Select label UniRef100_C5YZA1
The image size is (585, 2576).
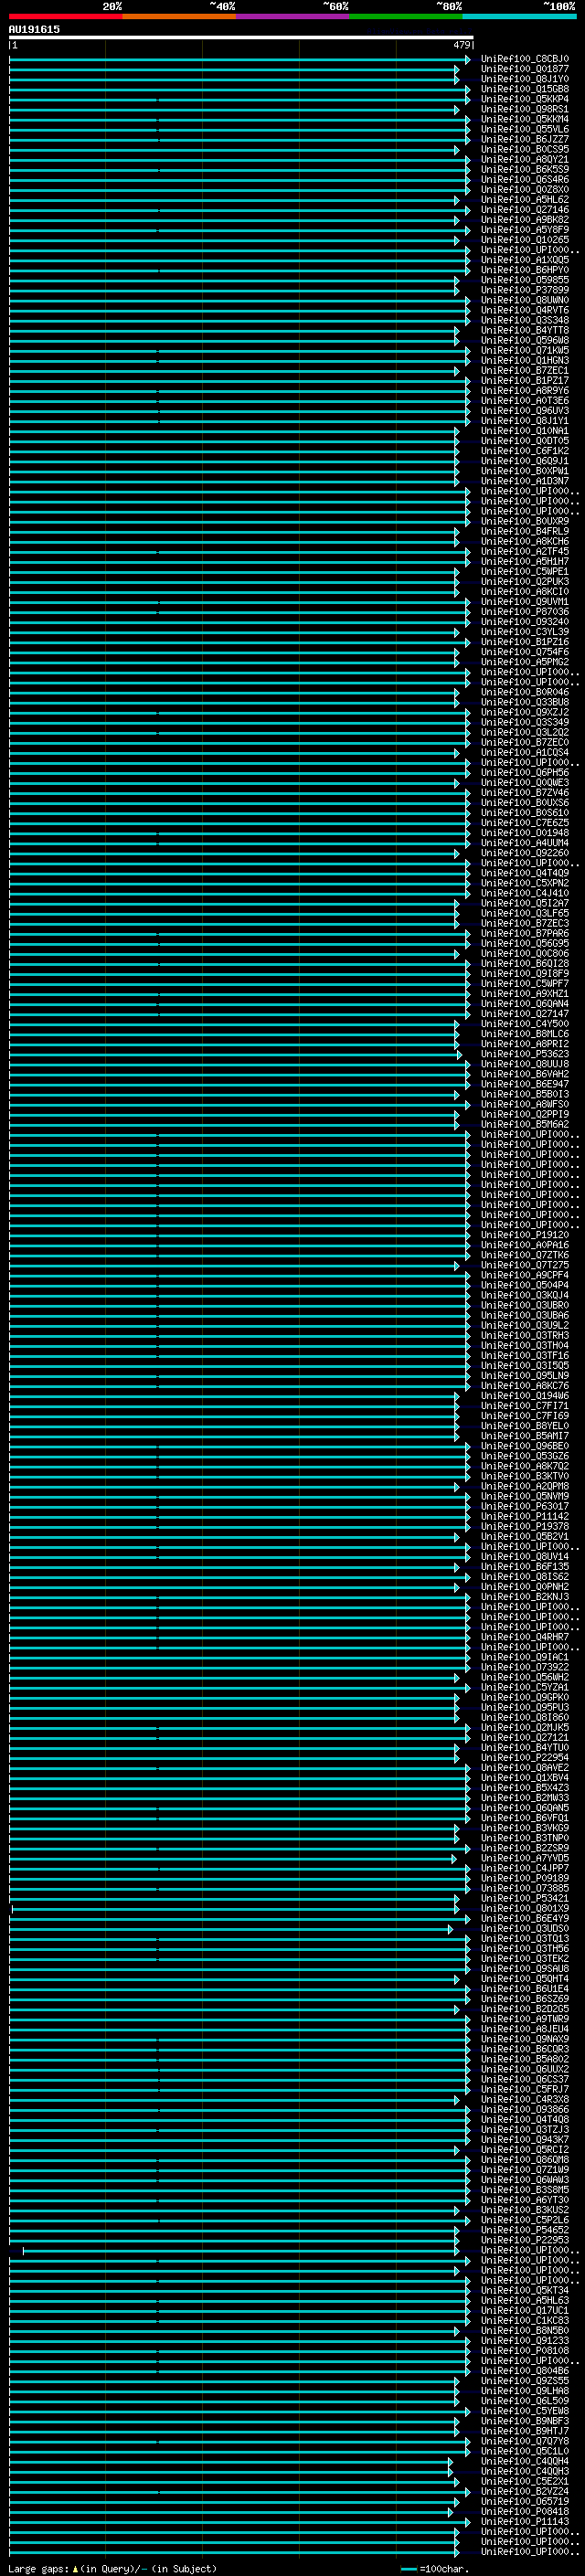525,1688
